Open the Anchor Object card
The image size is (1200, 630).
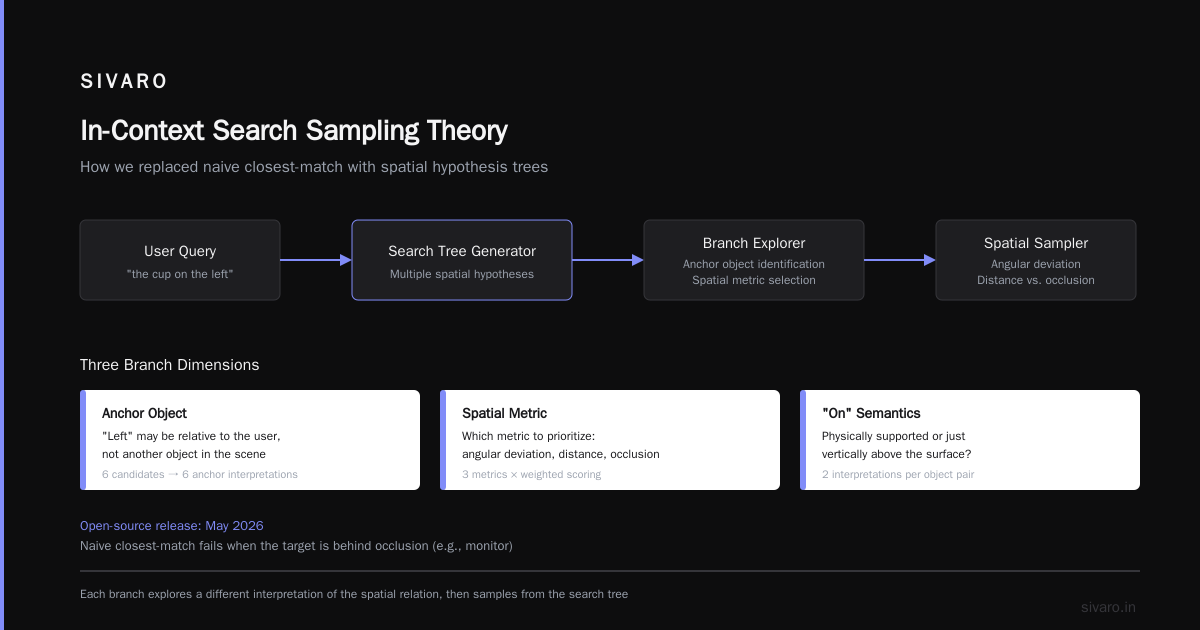[x=250, y=440]
